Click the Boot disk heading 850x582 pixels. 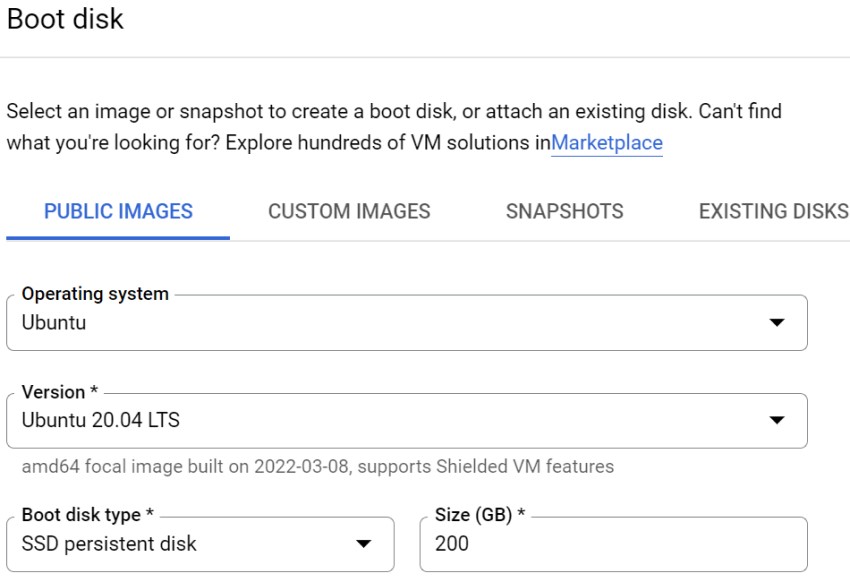pos(66,19)
